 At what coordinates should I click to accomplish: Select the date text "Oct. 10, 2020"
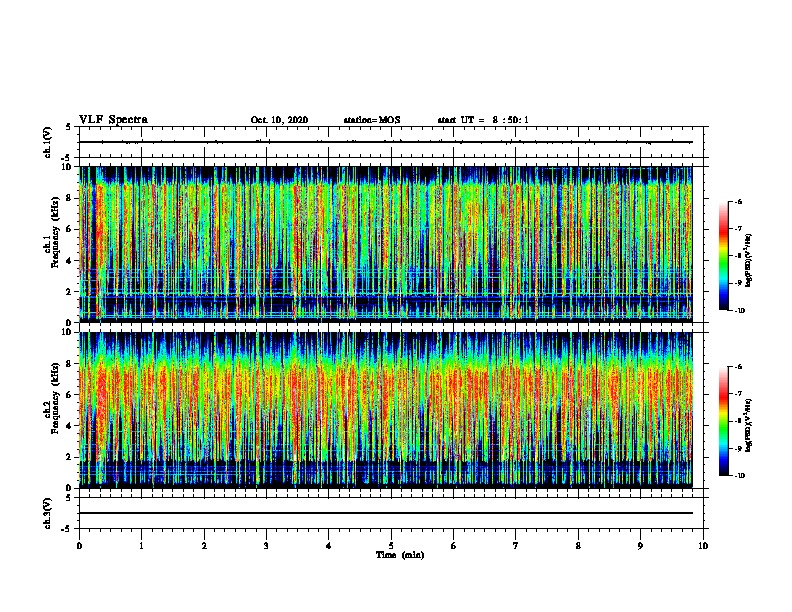coord(279,120)
